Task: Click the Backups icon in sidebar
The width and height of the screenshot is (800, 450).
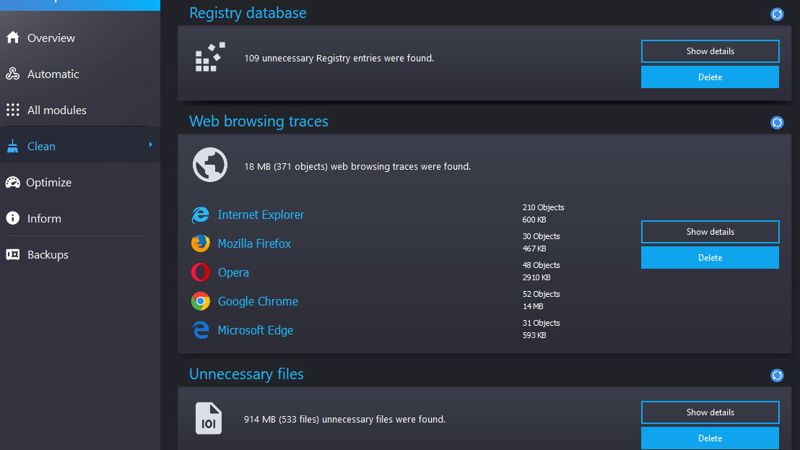Action: 13,254
